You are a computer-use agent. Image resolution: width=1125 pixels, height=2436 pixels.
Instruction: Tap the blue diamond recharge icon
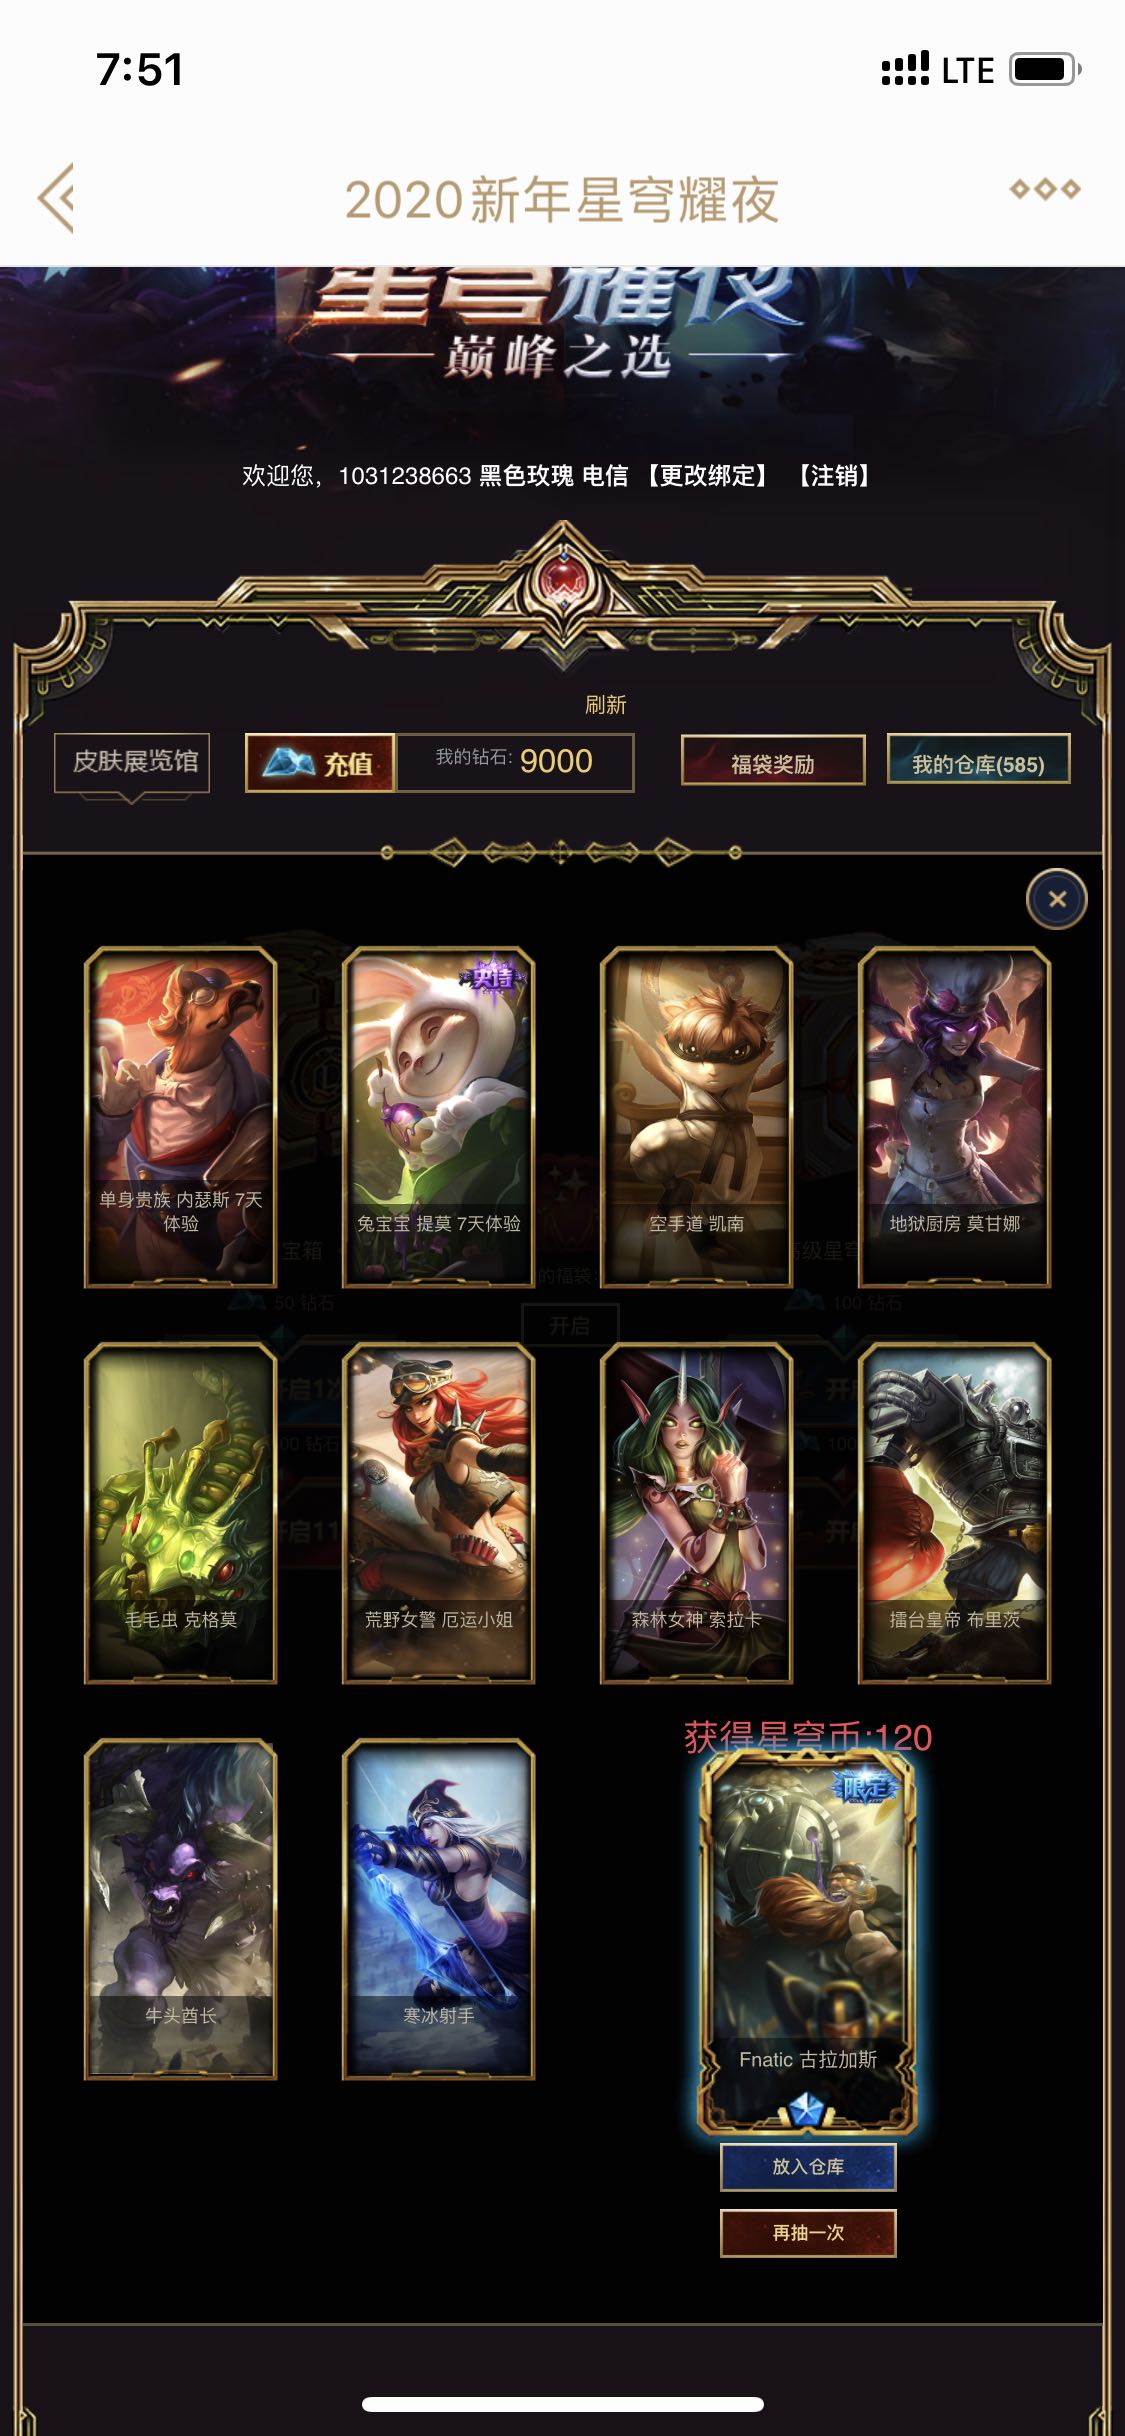coord(290,763)
